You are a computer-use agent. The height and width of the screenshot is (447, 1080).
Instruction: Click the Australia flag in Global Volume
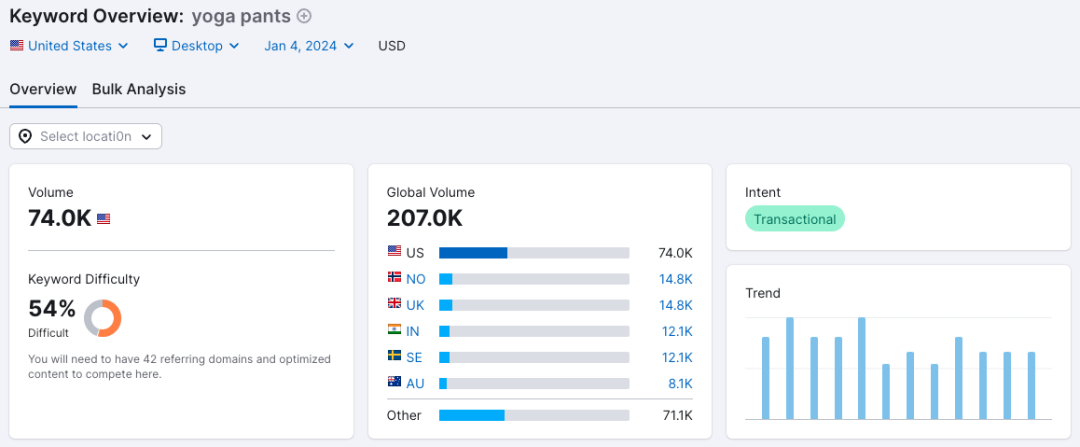(x=394, y=383)
